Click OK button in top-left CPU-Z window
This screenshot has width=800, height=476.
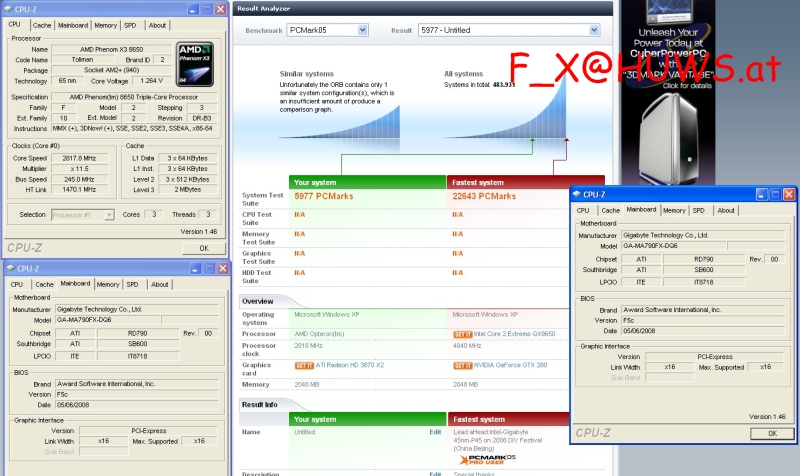point(204,248)
